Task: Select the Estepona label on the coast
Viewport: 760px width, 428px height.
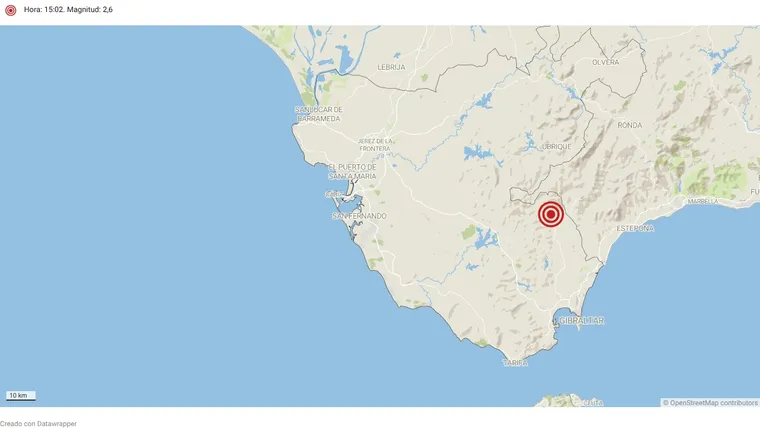Action: pos(635,228)
